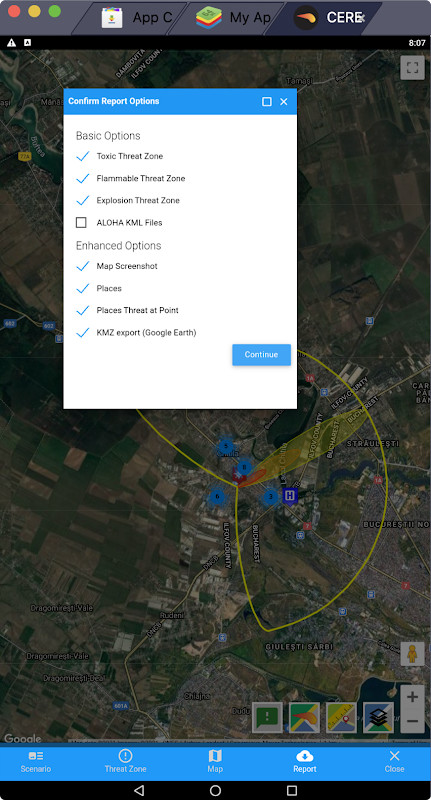Click the warning triangle status icon
Screen dimensions: 431x800
click(11, 43)
